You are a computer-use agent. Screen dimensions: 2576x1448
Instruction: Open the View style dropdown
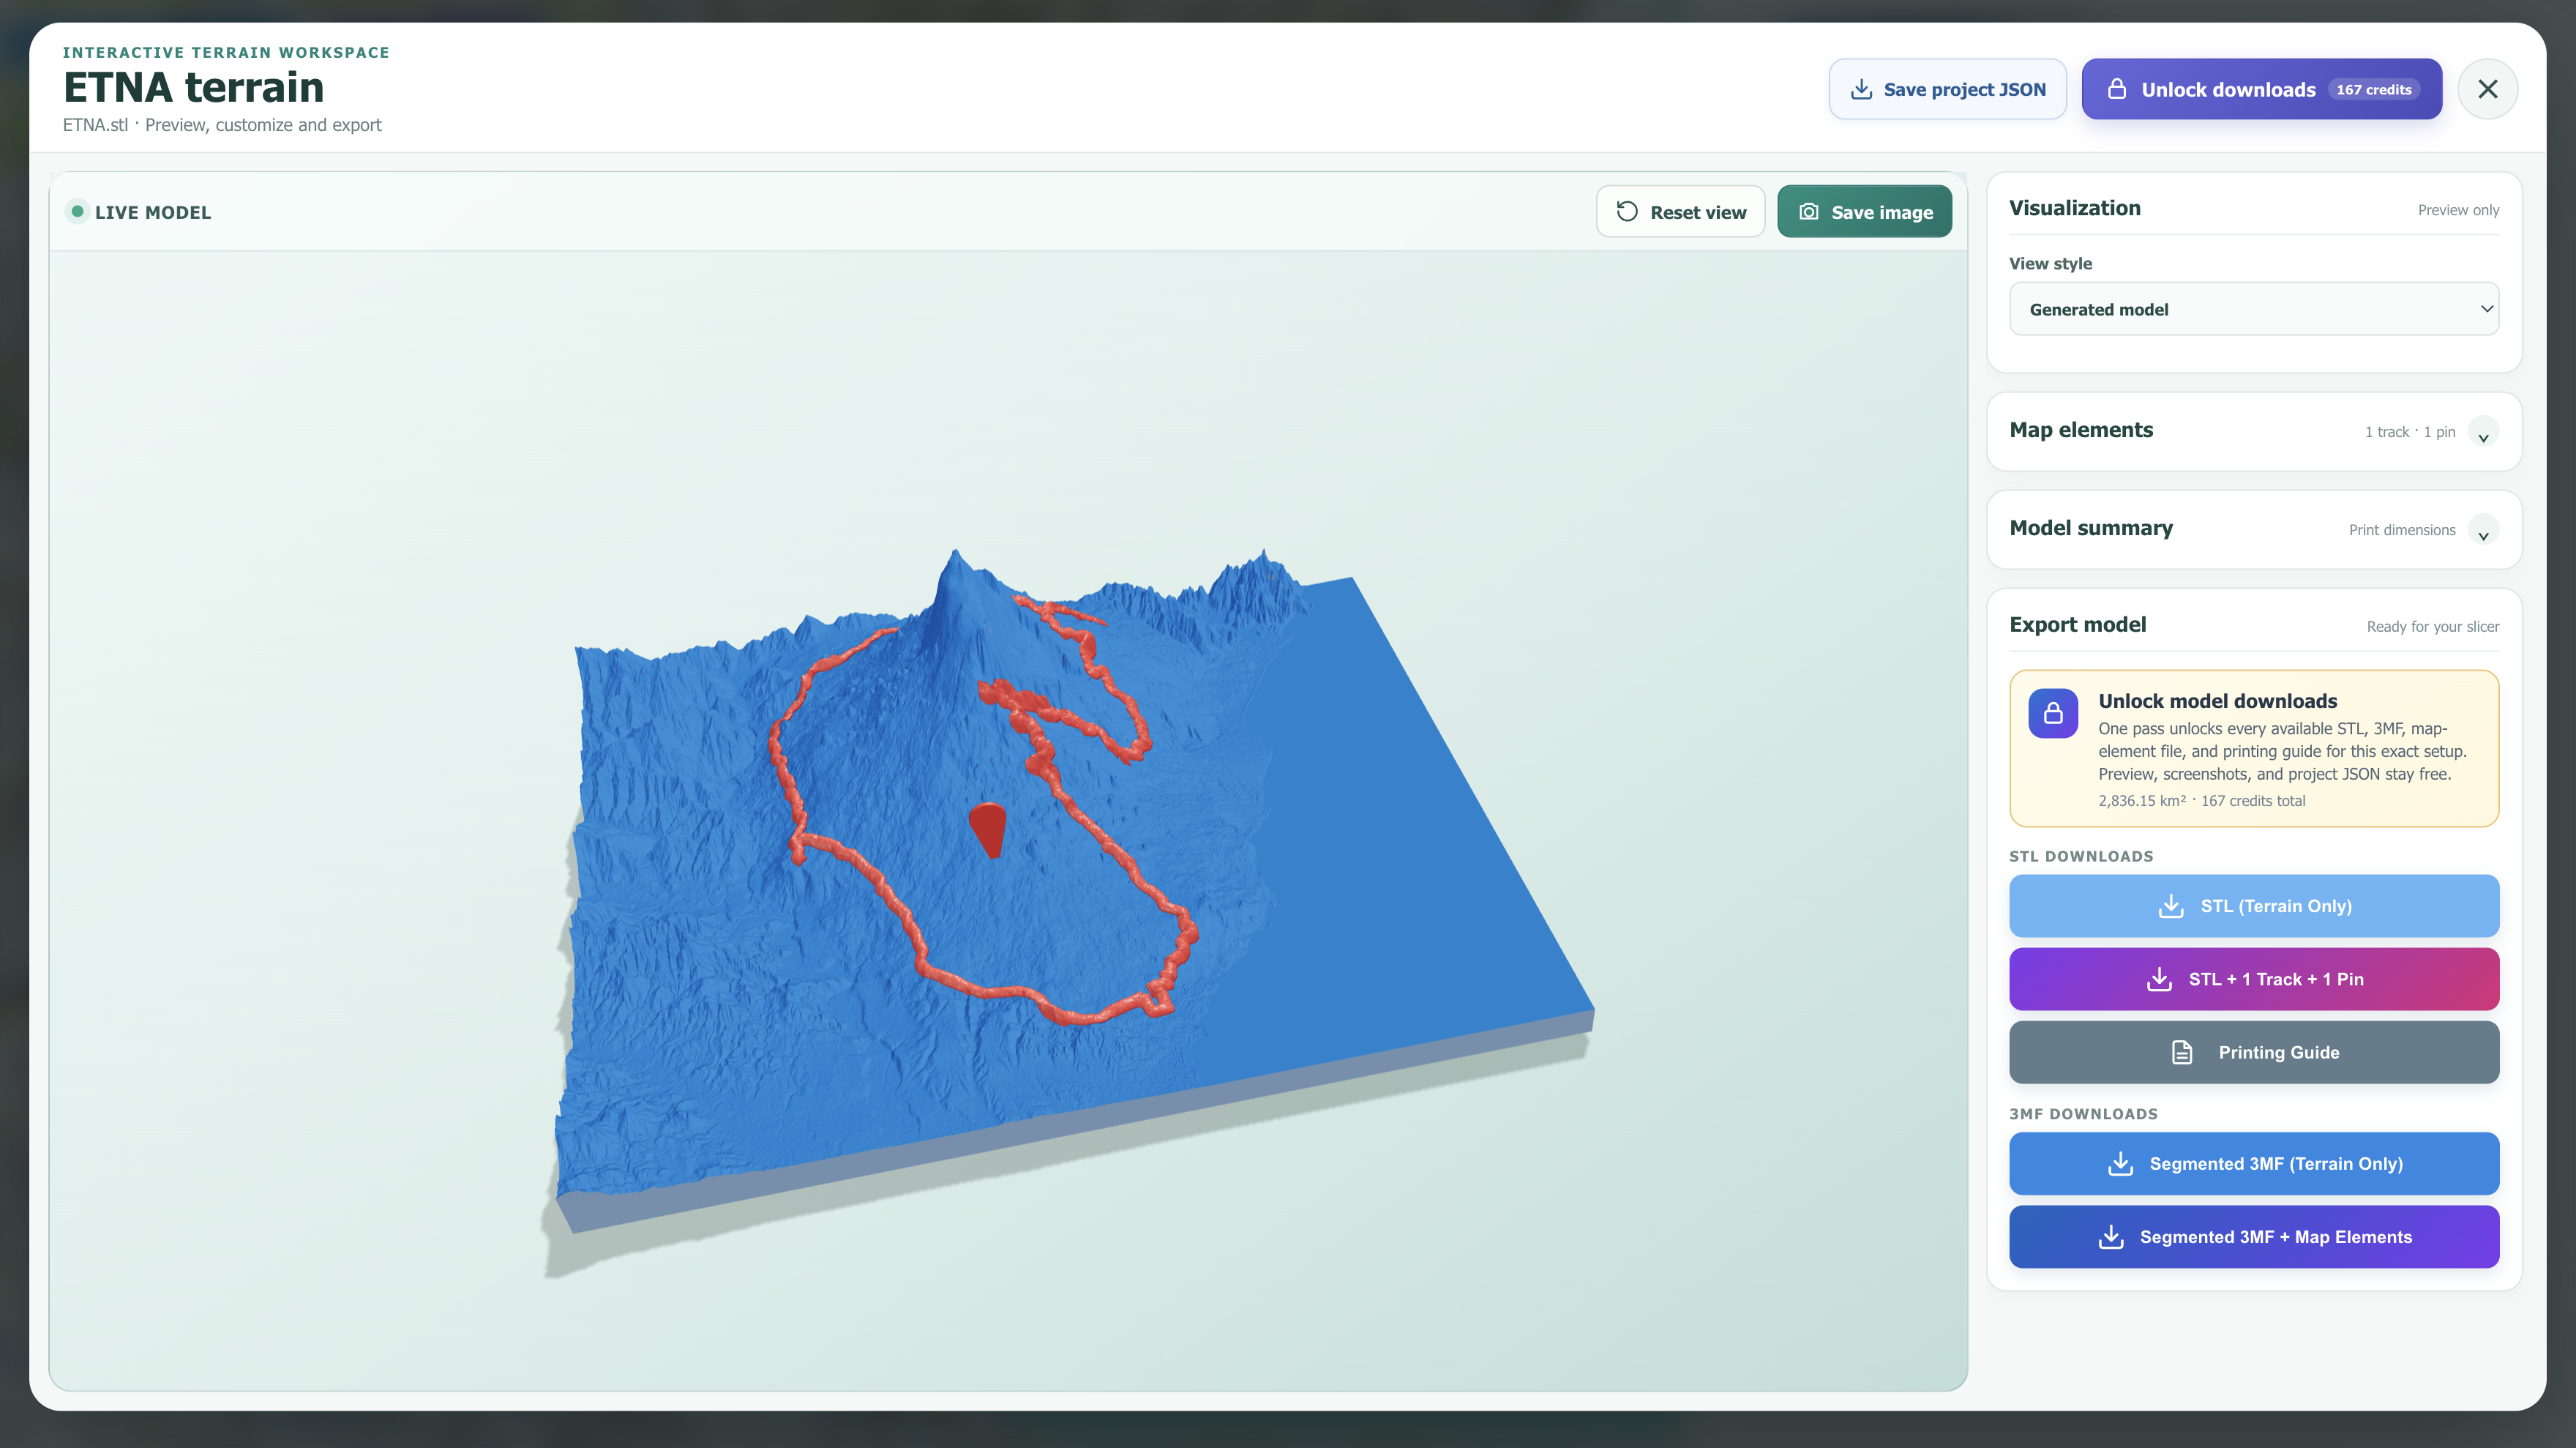[2254, 309]
